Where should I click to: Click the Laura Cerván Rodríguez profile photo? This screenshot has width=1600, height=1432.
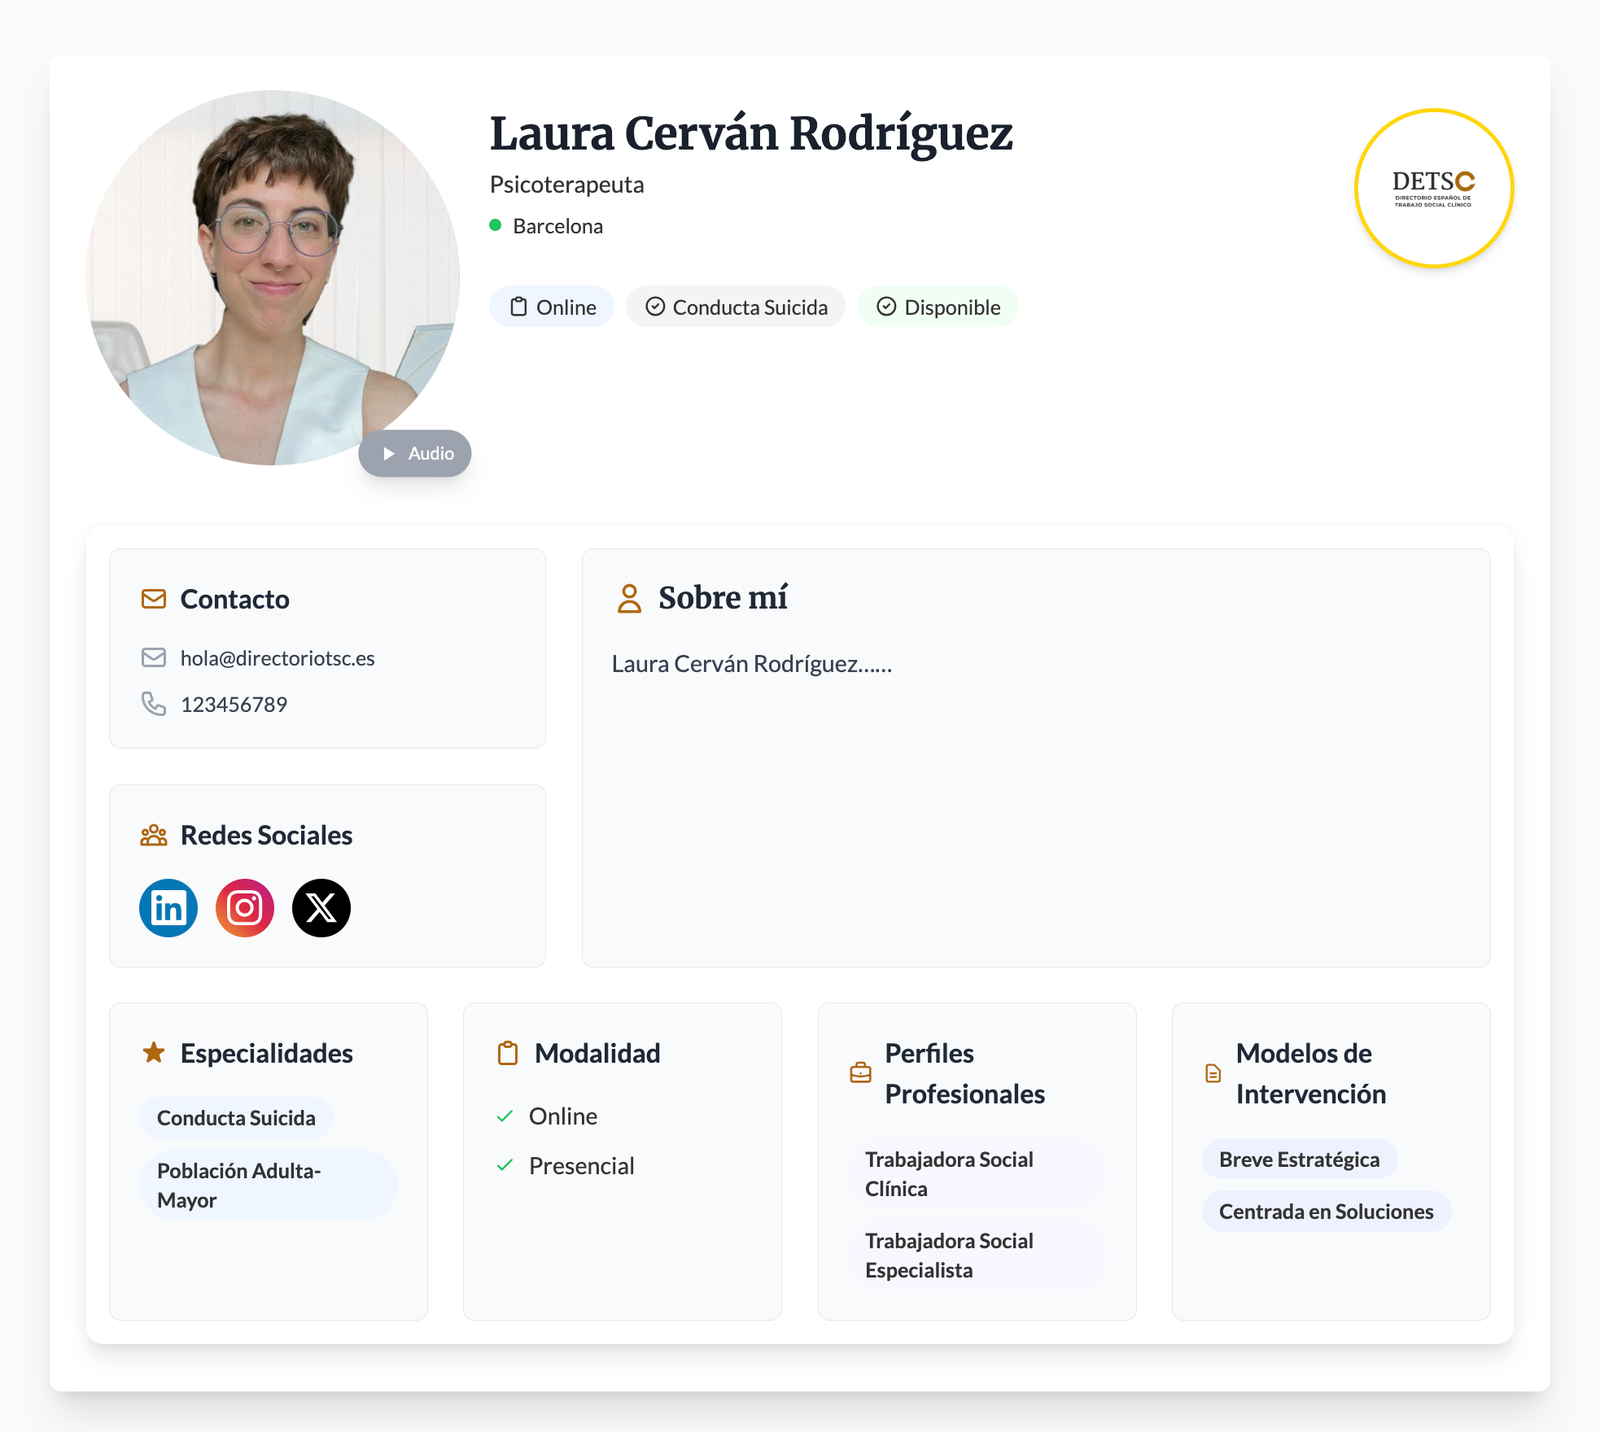272,278
